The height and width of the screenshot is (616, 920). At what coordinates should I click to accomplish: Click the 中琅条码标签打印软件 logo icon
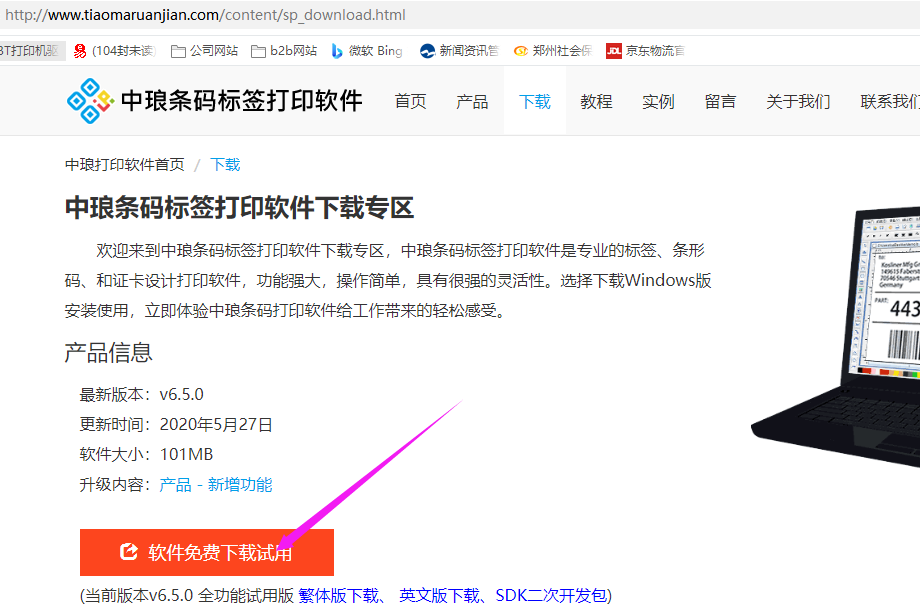(88, 102)
